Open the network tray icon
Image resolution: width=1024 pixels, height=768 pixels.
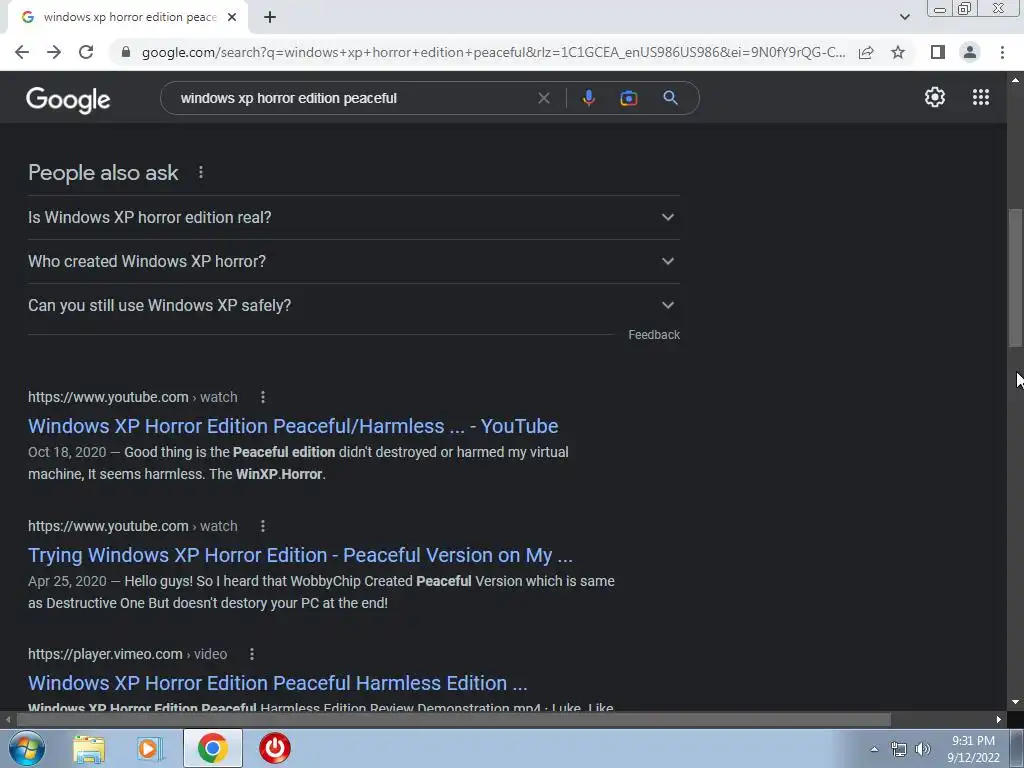coord(899,749)
